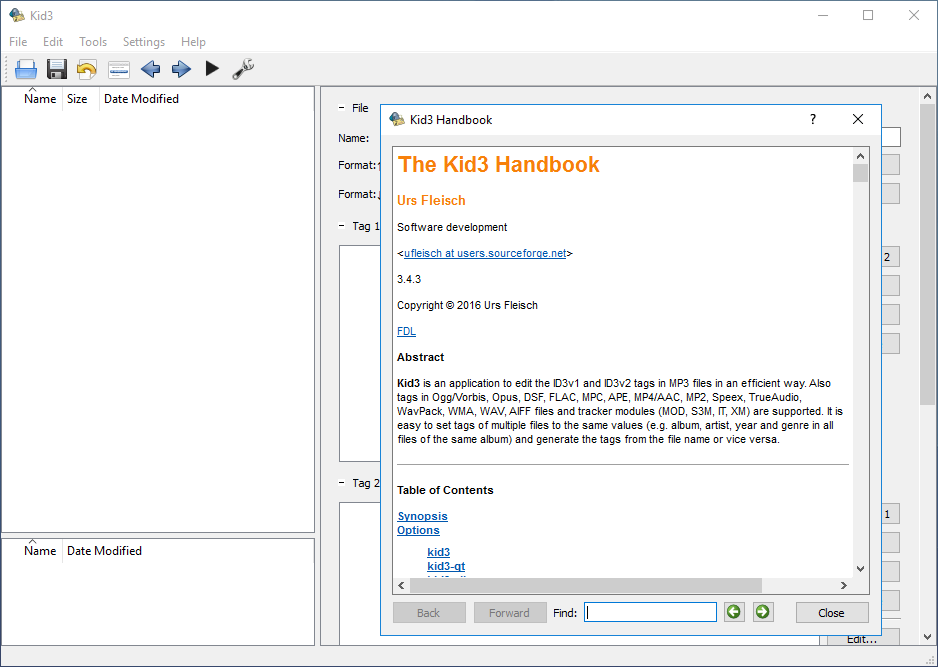Click the 'Table of Contents' heading
This screenshot has width=938, height=667.
445,490
